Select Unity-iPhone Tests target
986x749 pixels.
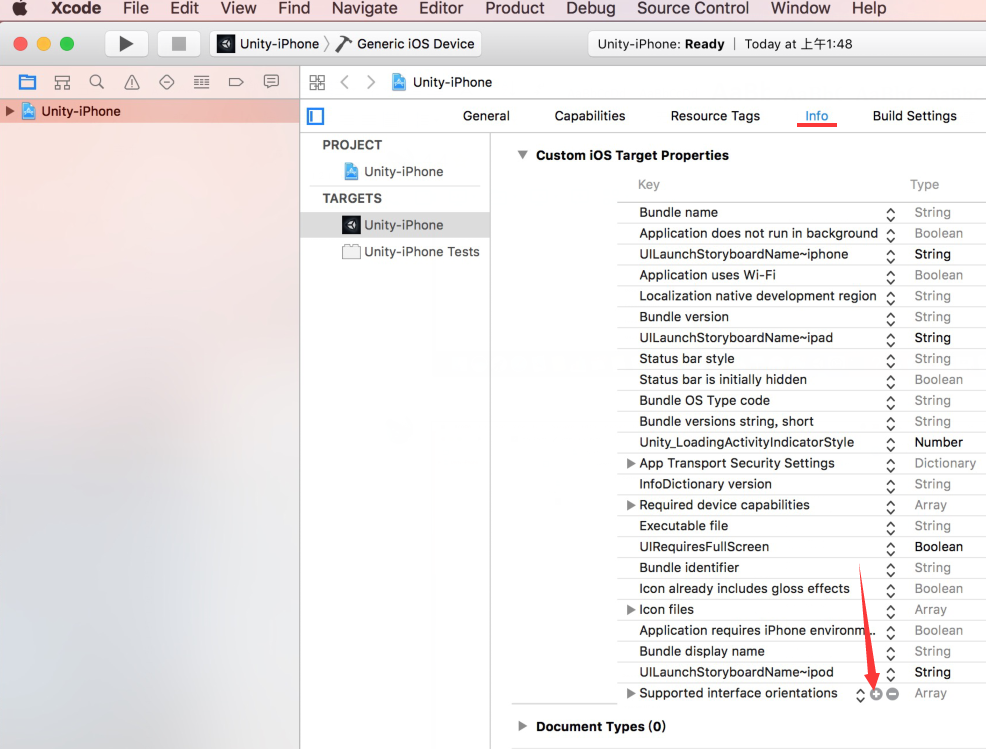[421, 252]
